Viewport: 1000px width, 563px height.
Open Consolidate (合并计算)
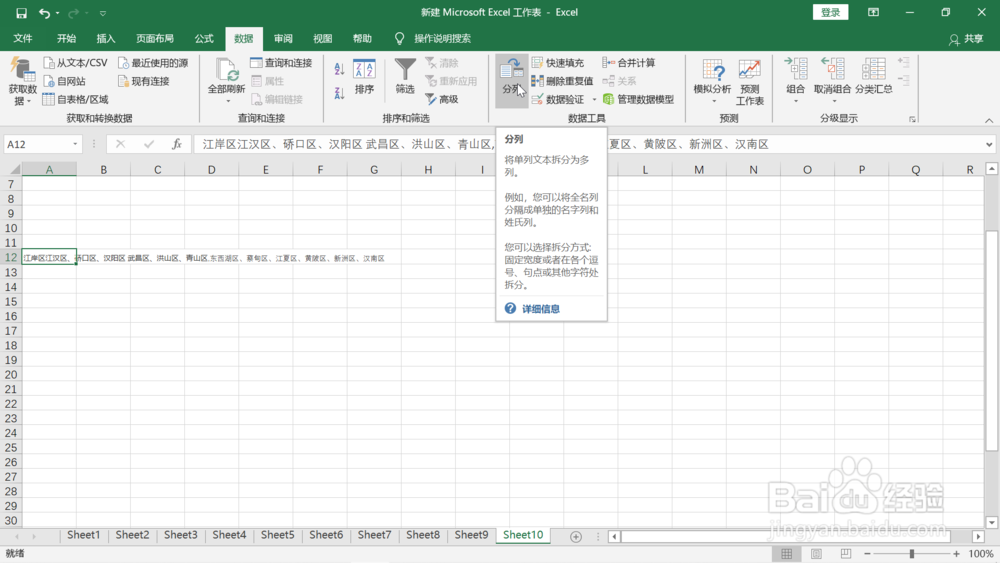point(629,62)
